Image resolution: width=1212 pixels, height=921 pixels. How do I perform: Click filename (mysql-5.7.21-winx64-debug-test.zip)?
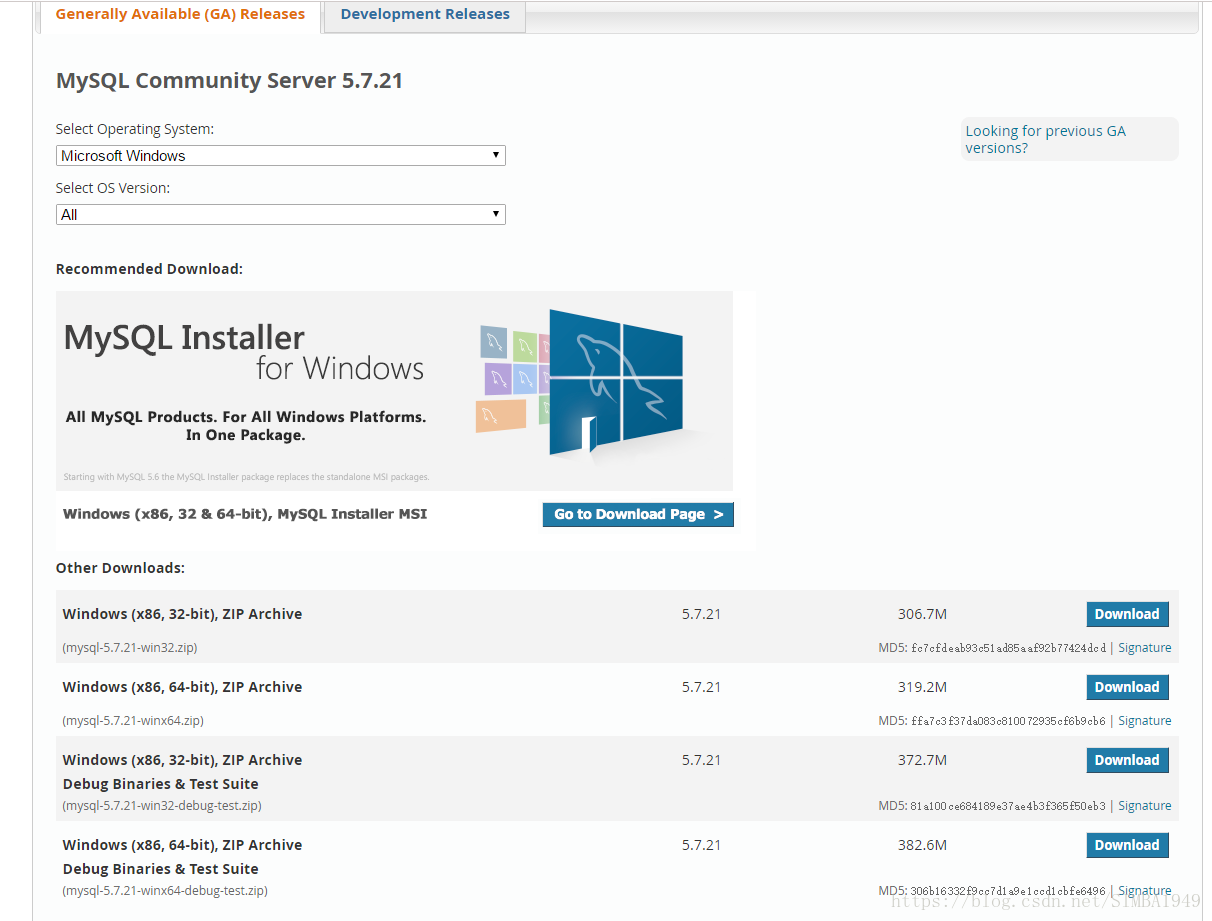(x=165, y=891)
